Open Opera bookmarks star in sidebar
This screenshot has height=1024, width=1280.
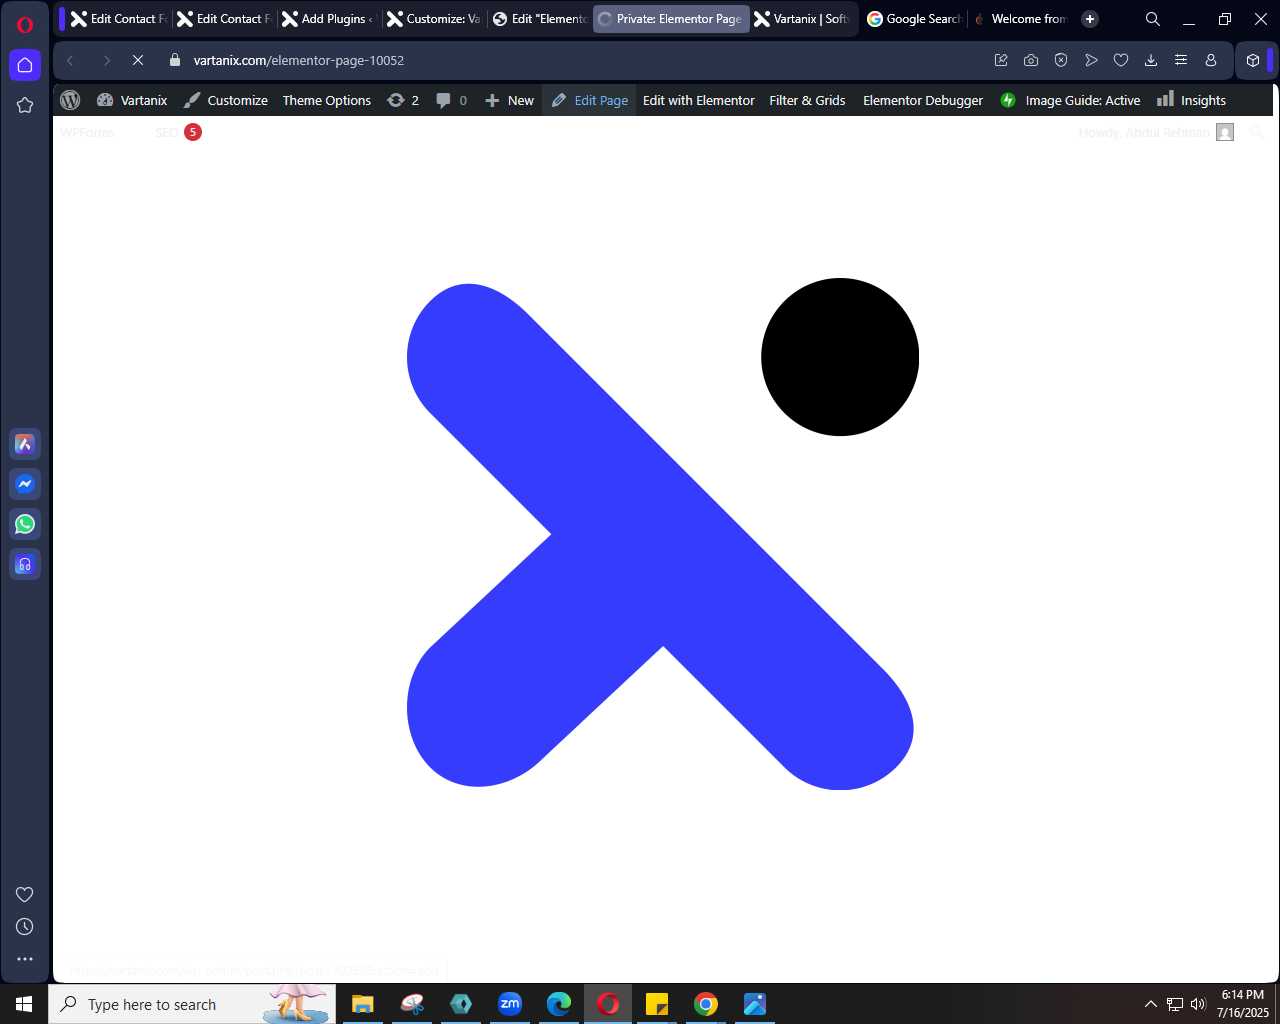coord(25,105)
